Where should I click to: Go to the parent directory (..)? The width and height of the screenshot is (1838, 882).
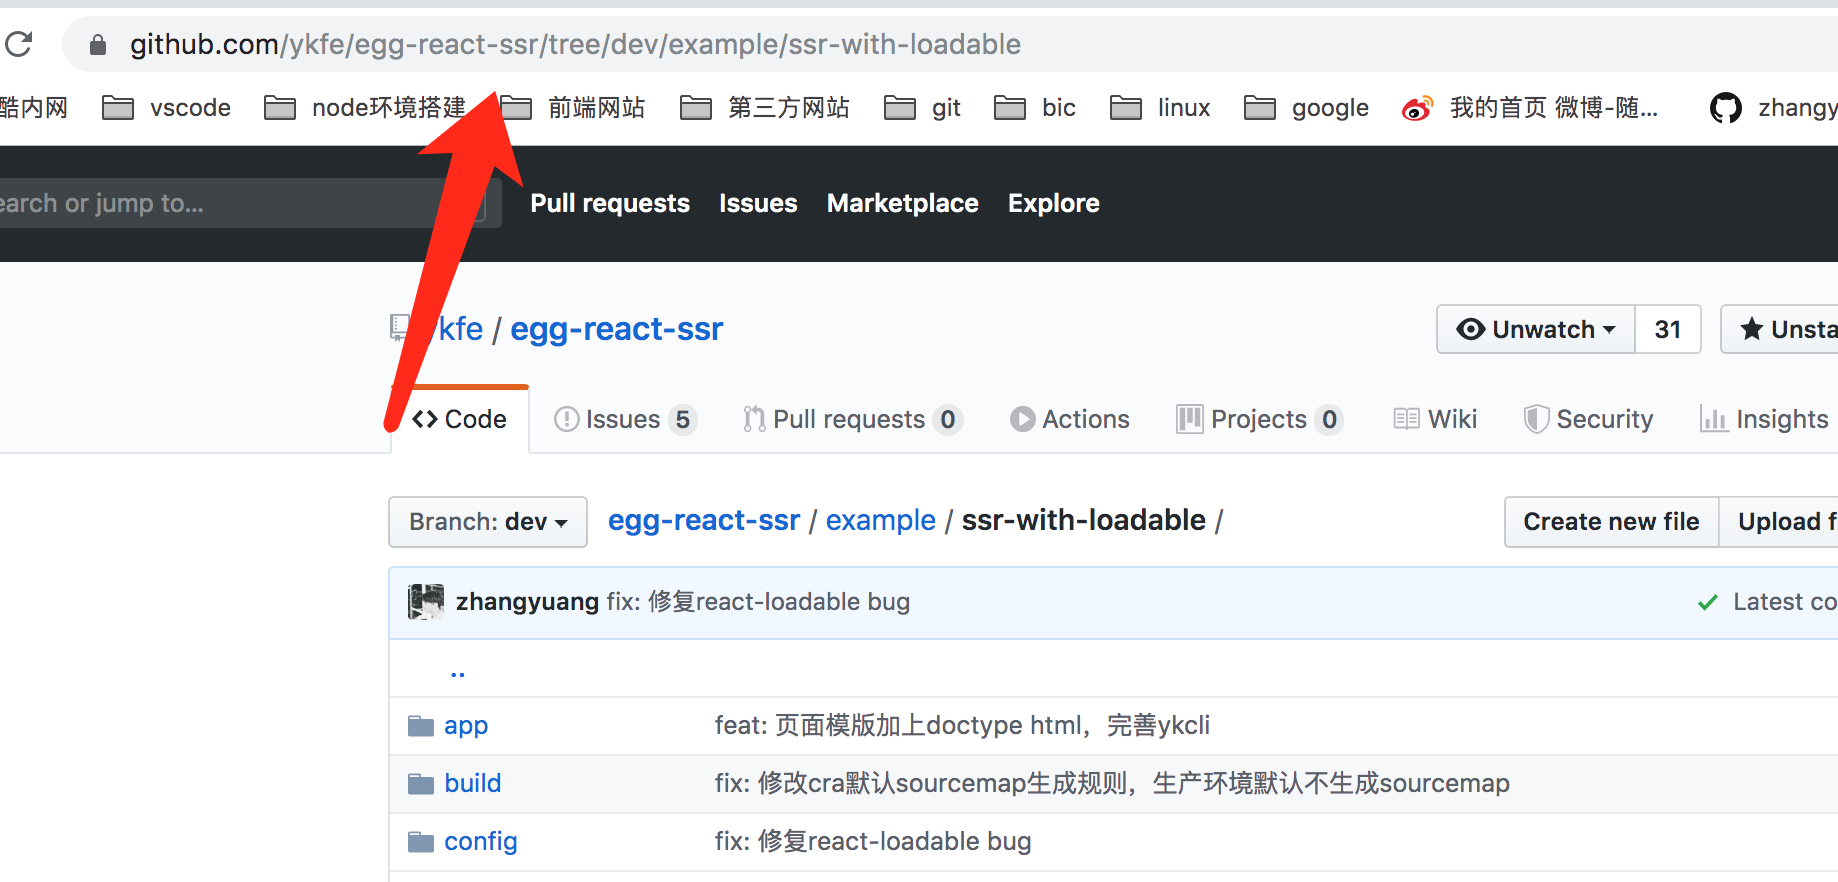tap(458, 671)
